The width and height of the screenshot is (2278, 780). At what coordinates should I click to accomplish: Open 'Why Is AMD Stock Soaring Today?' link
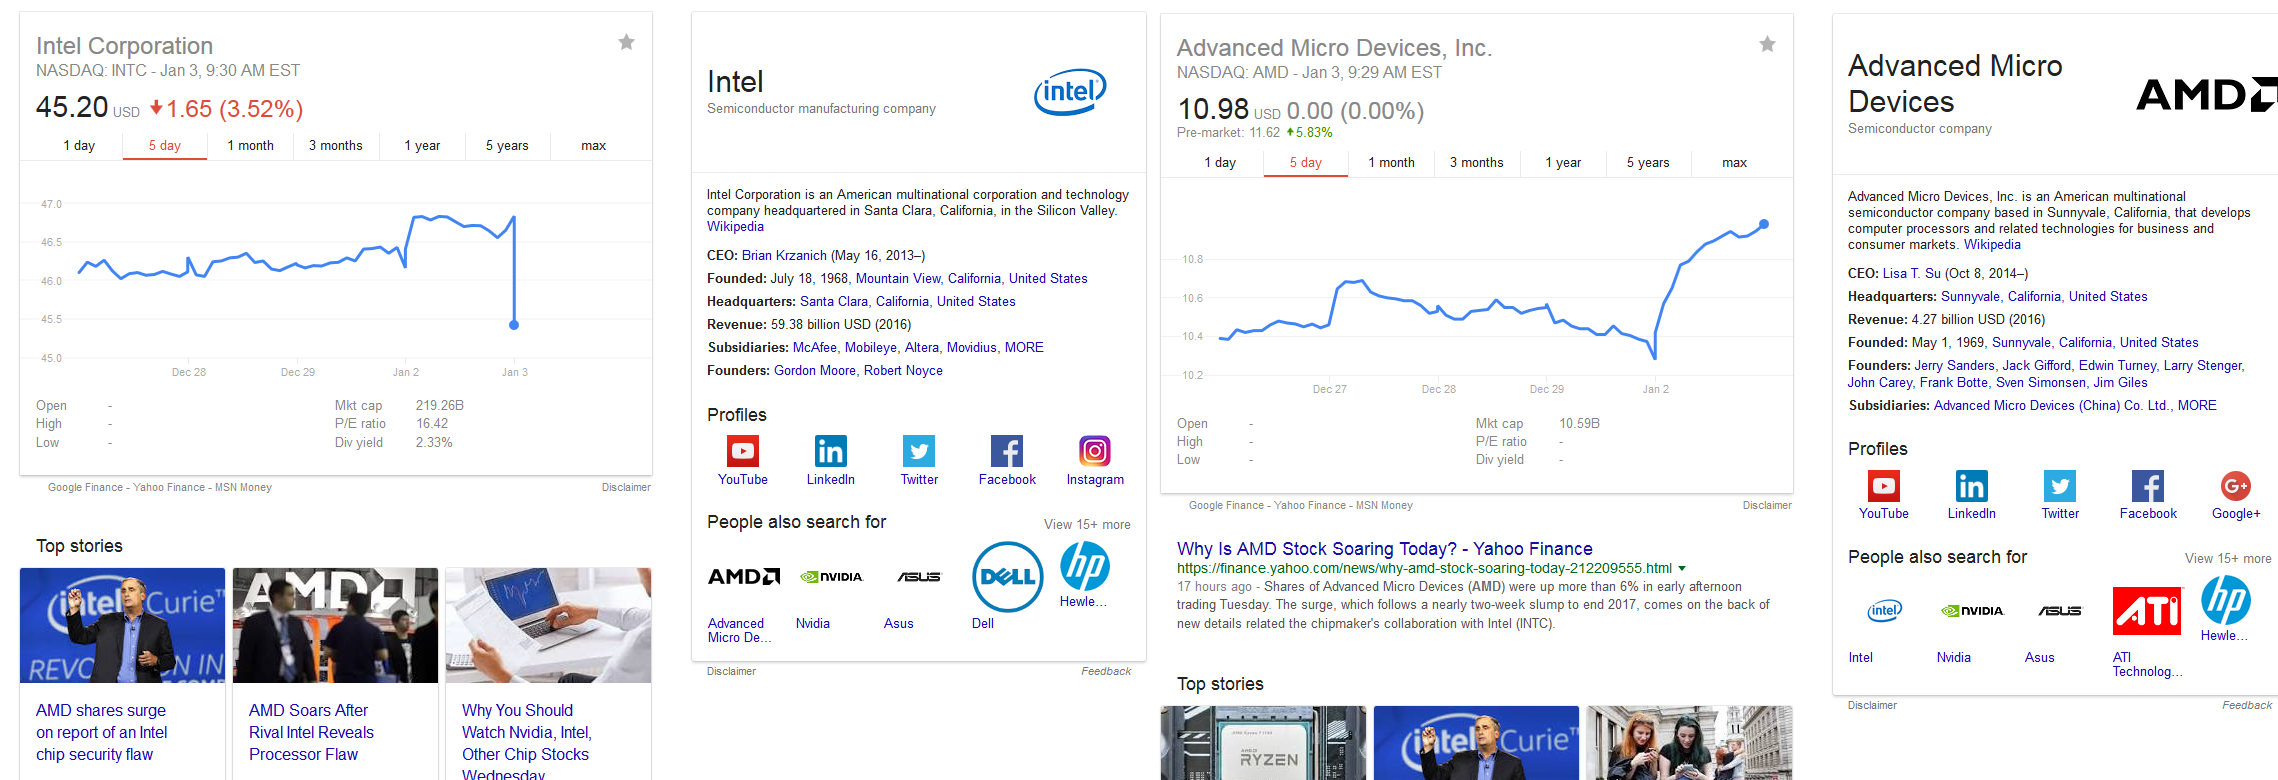point(1384,548)
